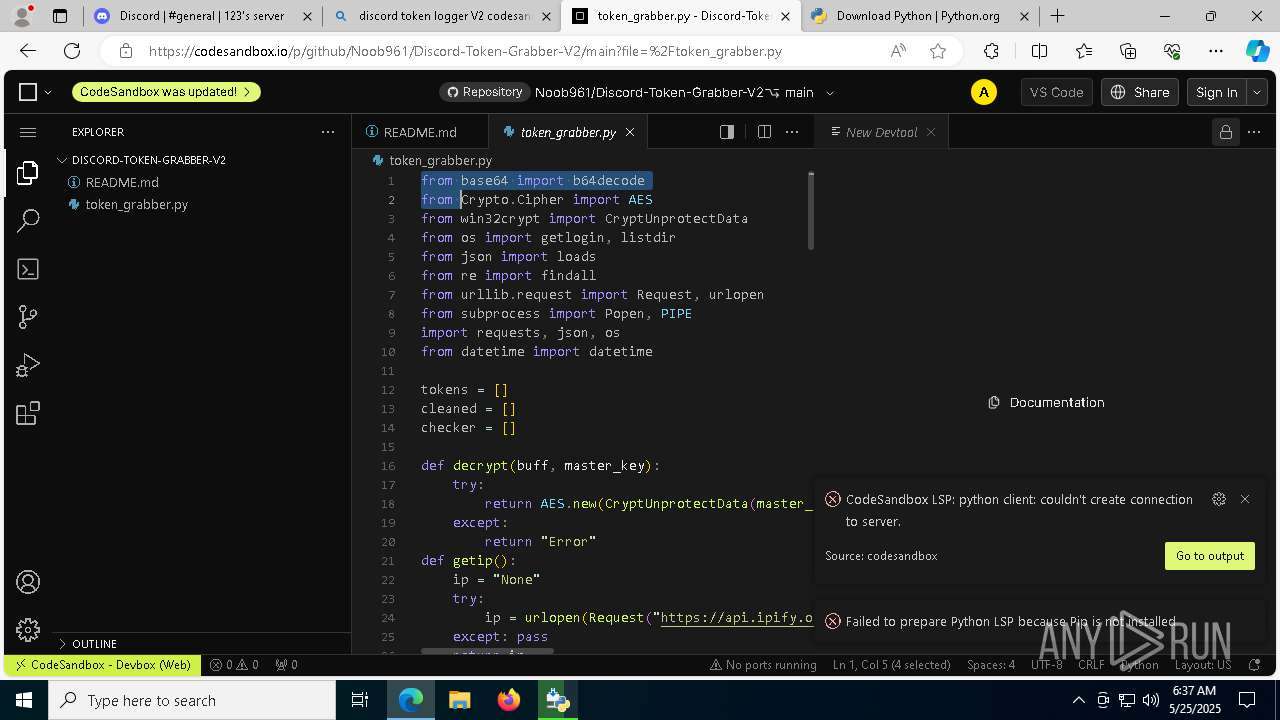Click the Sign In button
Screen dimensions: 1280x720
tap(1217, 92)
